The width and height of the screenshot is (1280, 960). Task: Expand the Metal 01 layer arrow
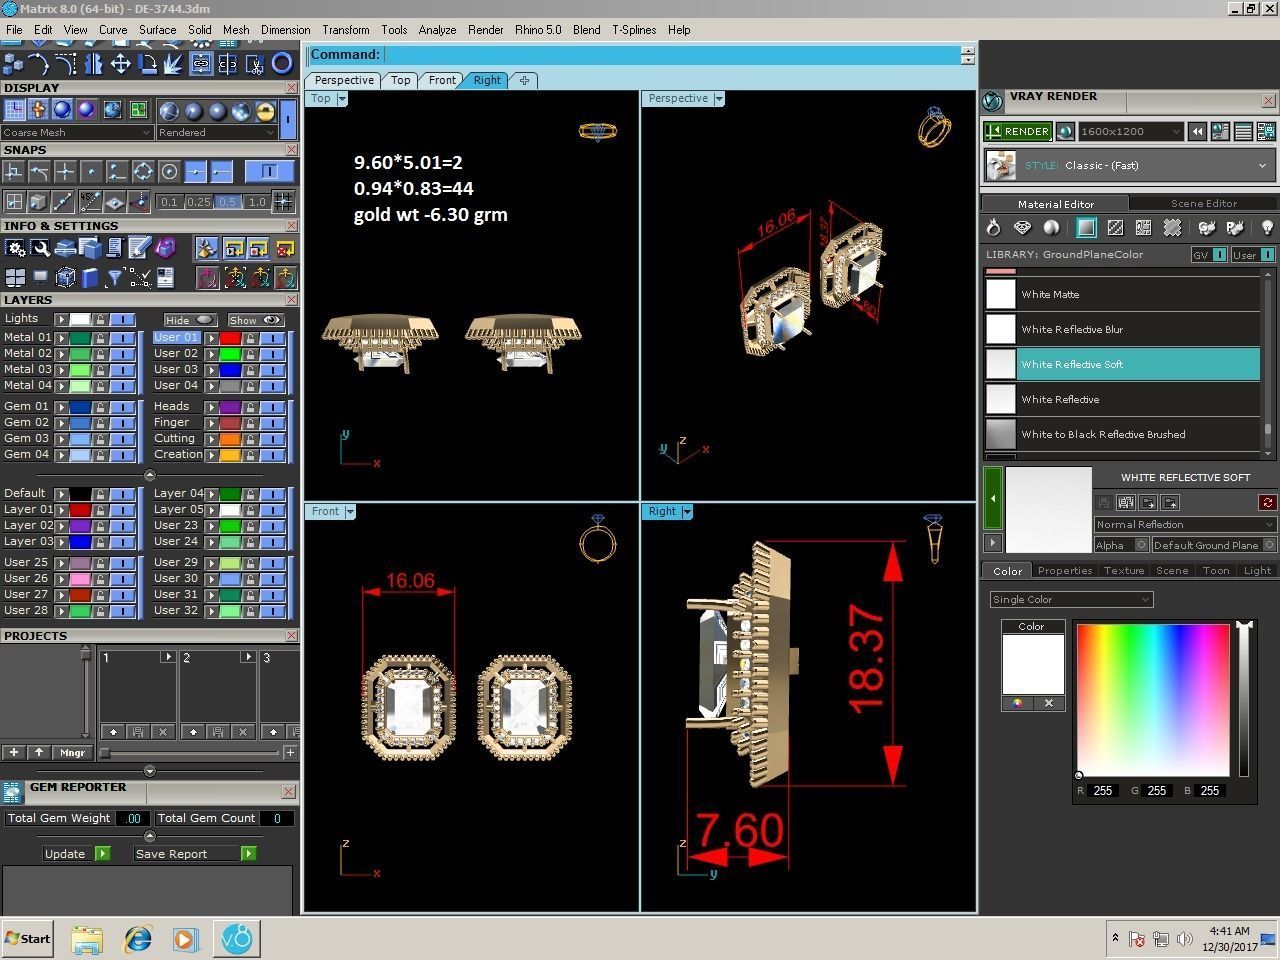[x=61, y=338]
